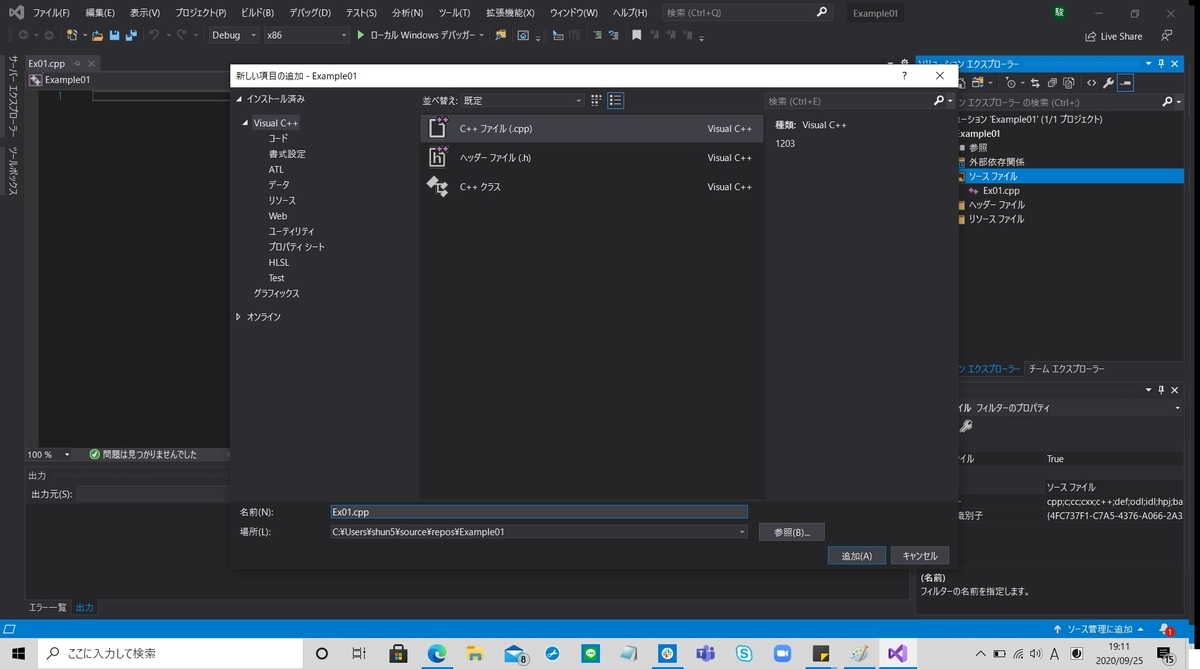This screenshot has width=1200, height=669.
Task: Open the ファイル(F) menu
Action: coord(51,13)
